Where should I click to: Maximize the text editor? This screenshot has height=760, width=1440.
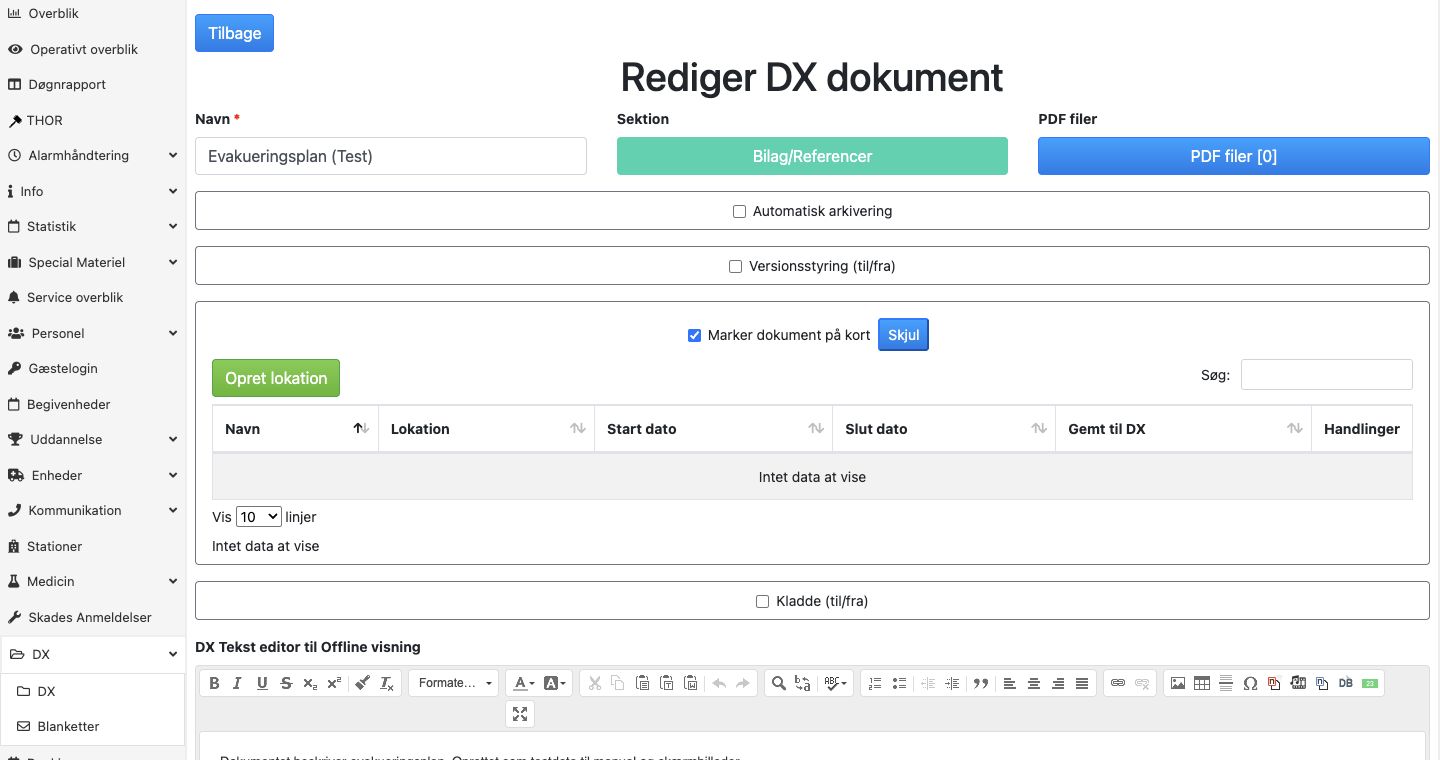pos(520,713)
